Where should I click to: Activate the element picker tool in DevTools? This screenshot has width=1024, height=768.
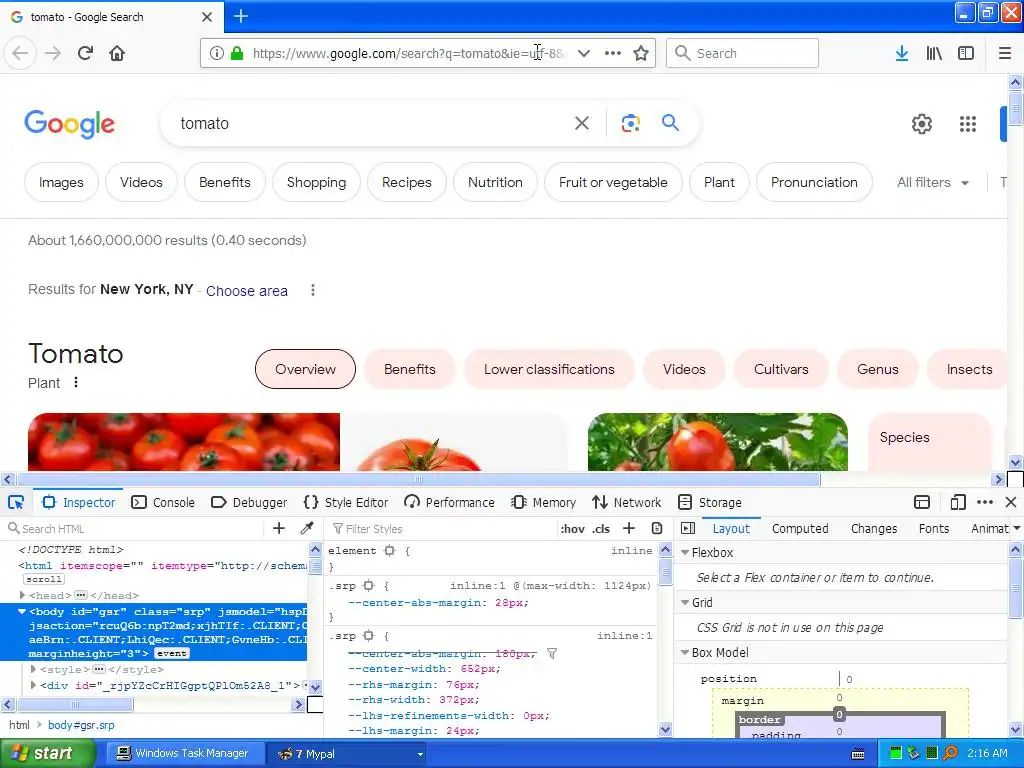click(x=16, y=502)
